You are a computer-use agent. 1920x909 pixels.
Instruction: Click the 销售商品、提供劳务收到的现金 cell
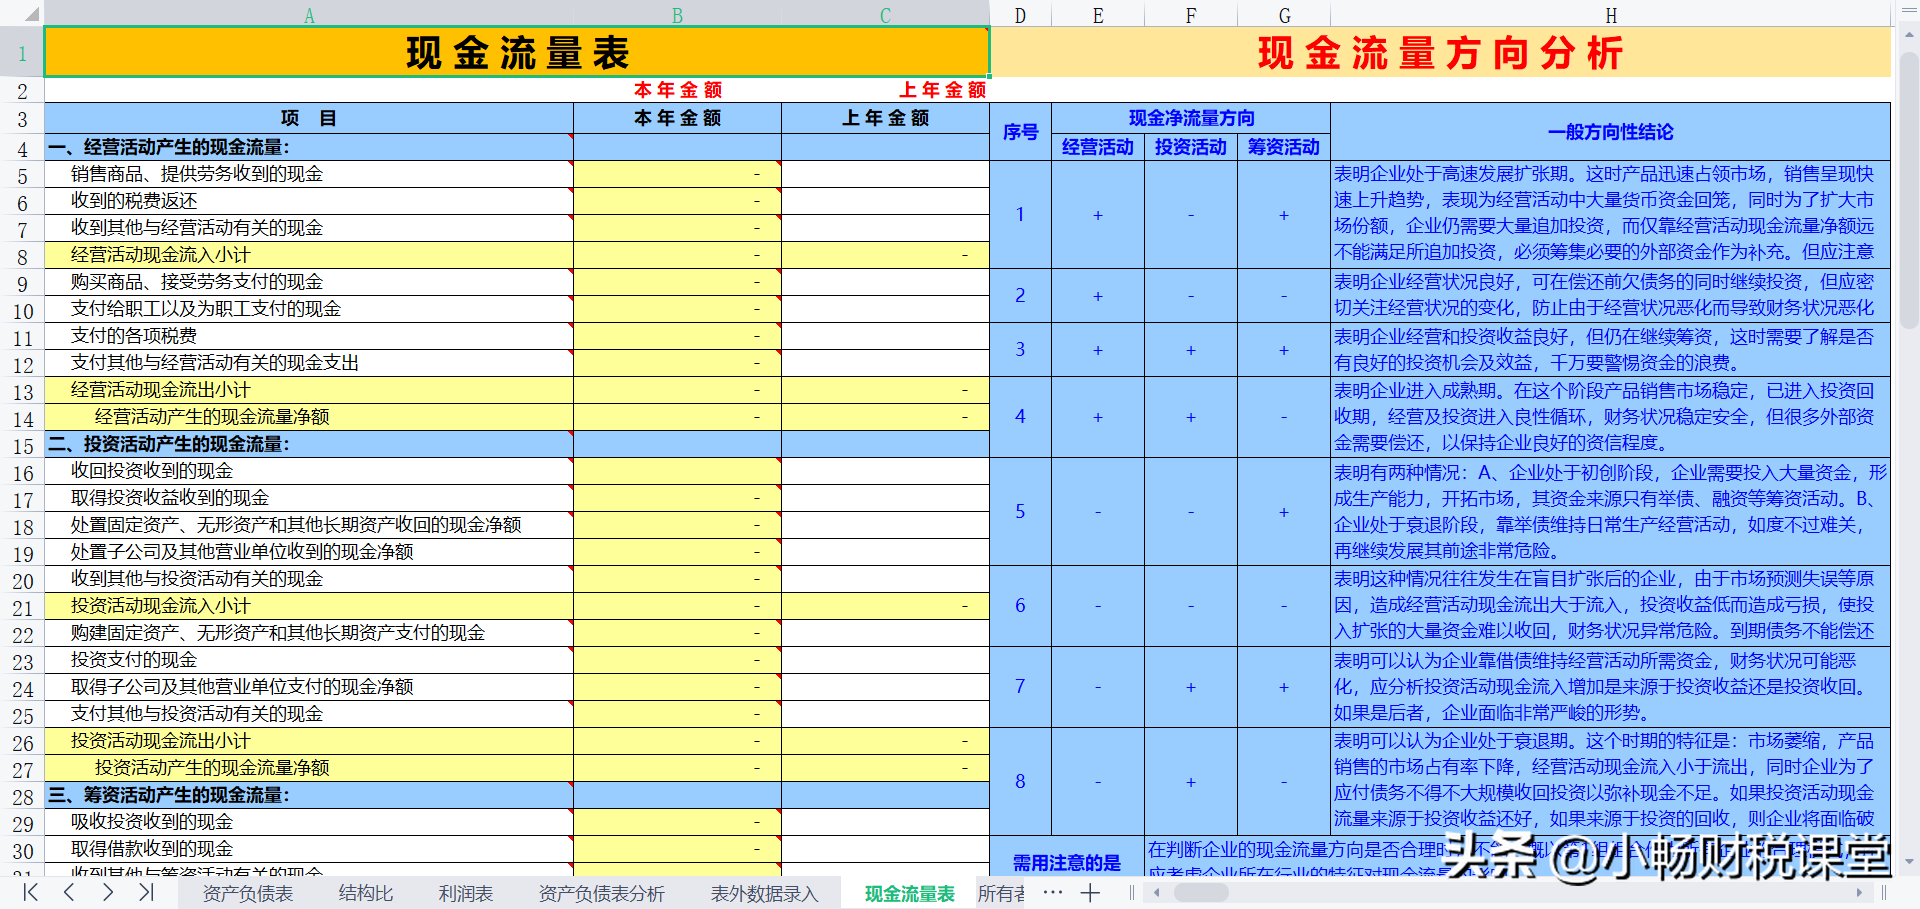pyautogui.click(x=309, y=174)
